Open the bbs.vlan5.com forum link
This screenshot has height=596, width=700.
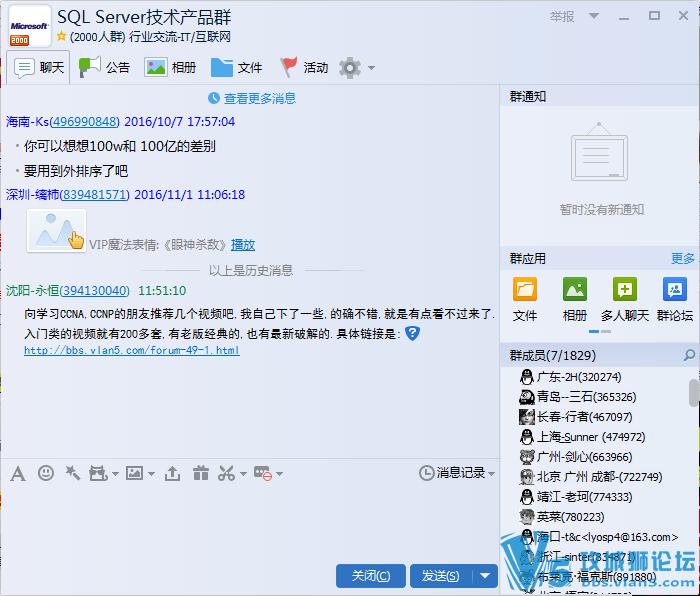coord(132,350)
